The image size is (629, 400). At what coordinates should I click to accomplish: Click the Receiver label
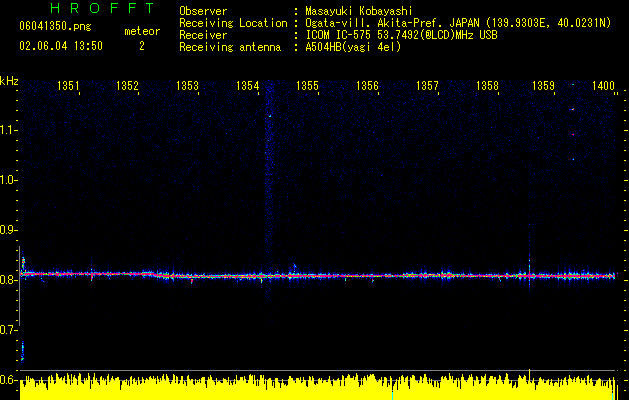[x=203, y=35]
